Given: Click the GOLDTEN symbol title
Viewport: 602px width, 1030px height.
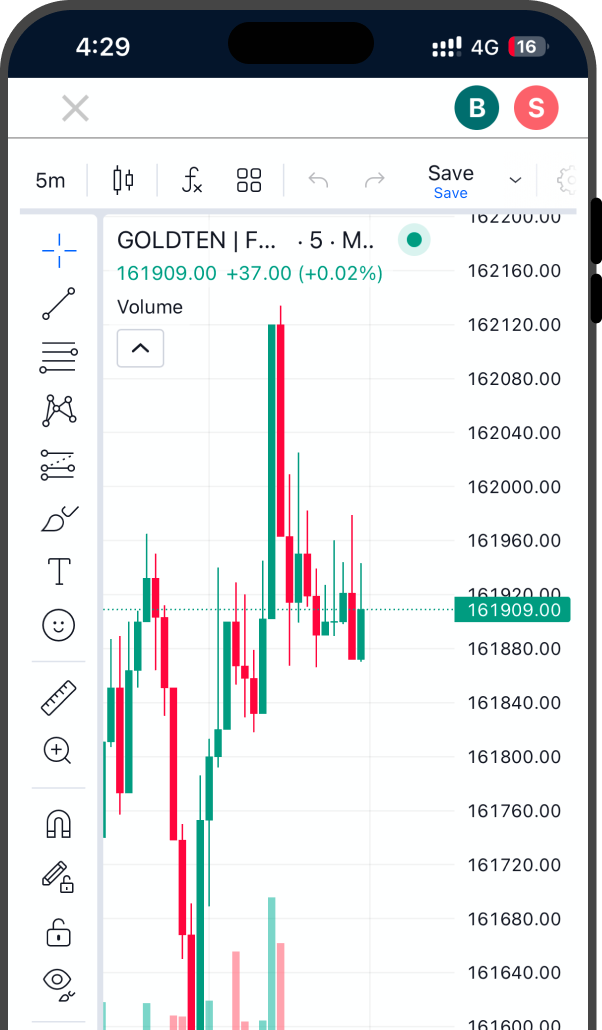Looking at the screenshot, I should point(197,240).
